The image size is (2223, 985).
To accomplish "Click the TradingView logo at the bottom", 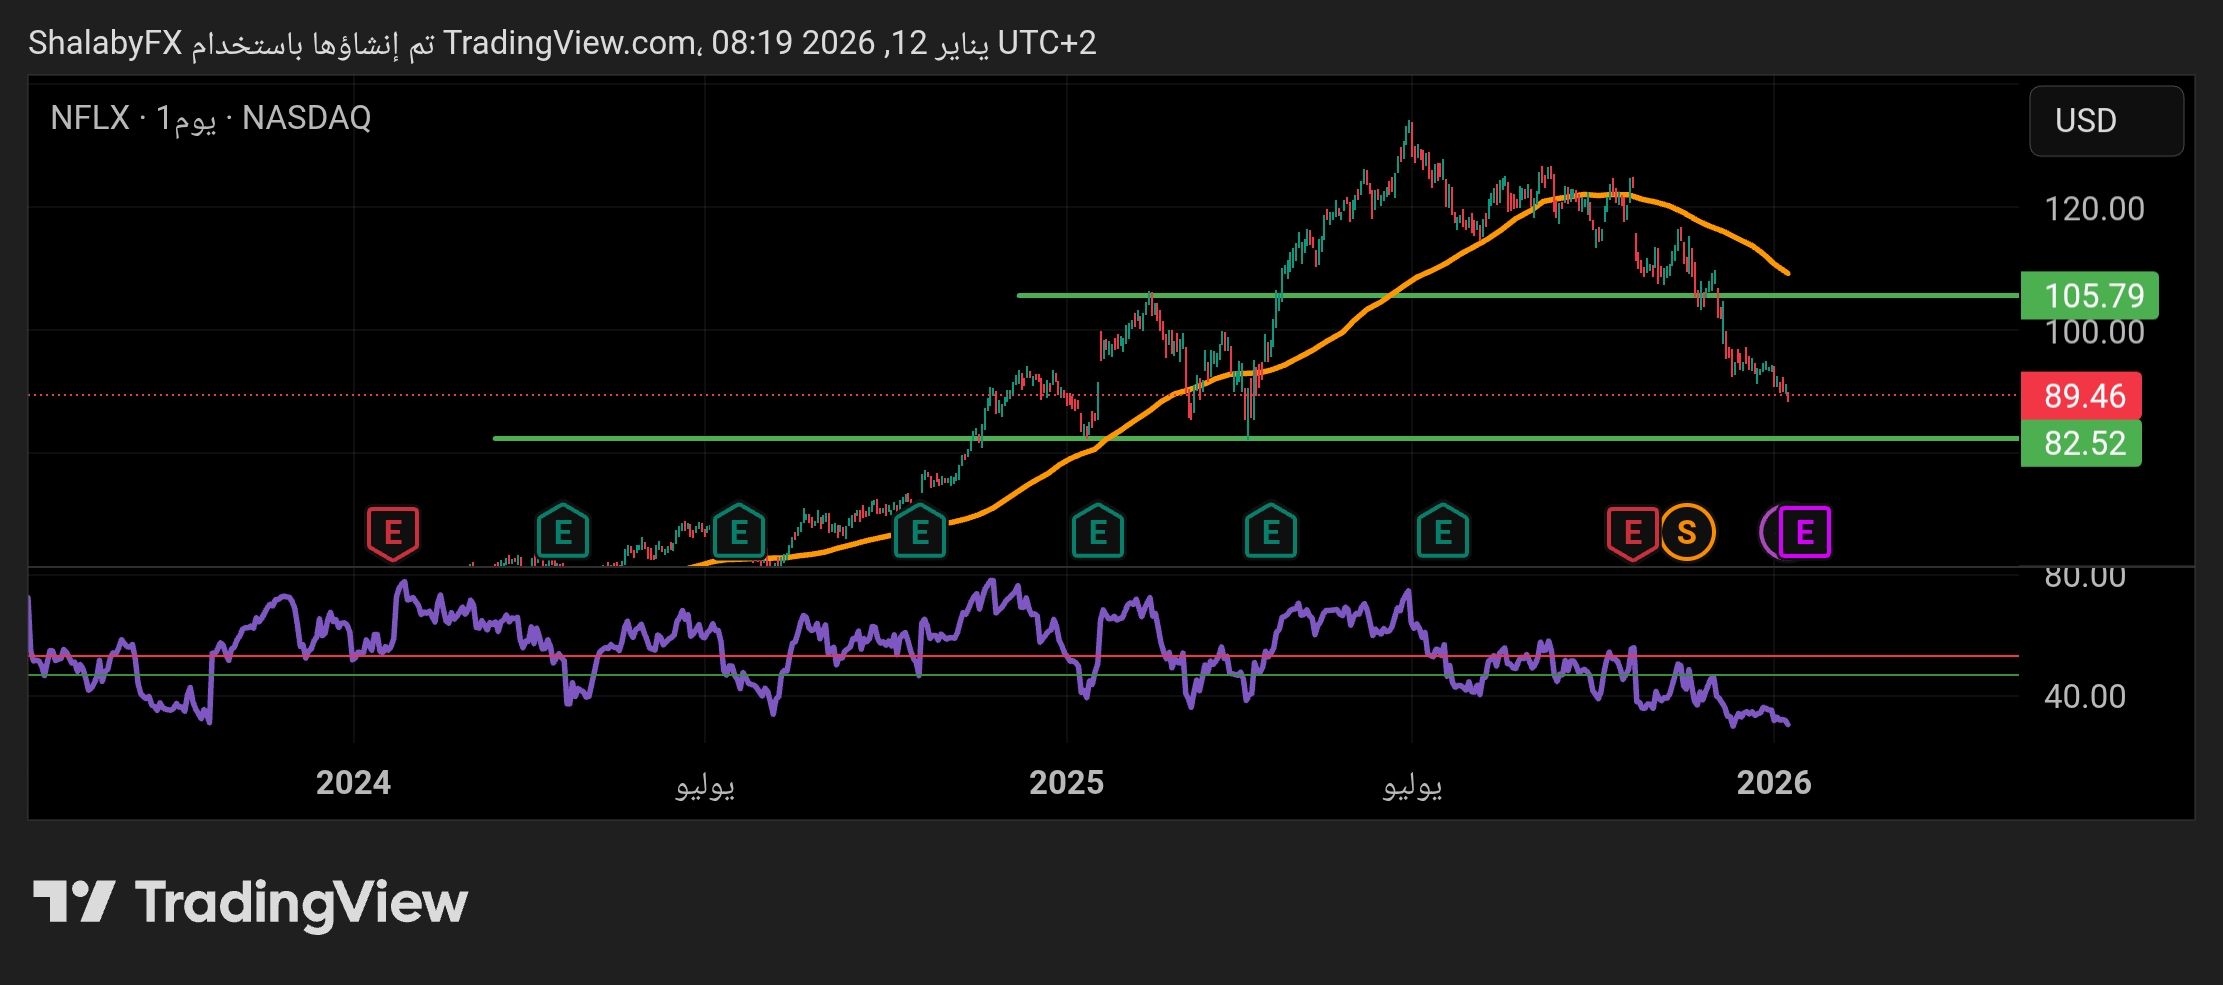I will [250, 903].
